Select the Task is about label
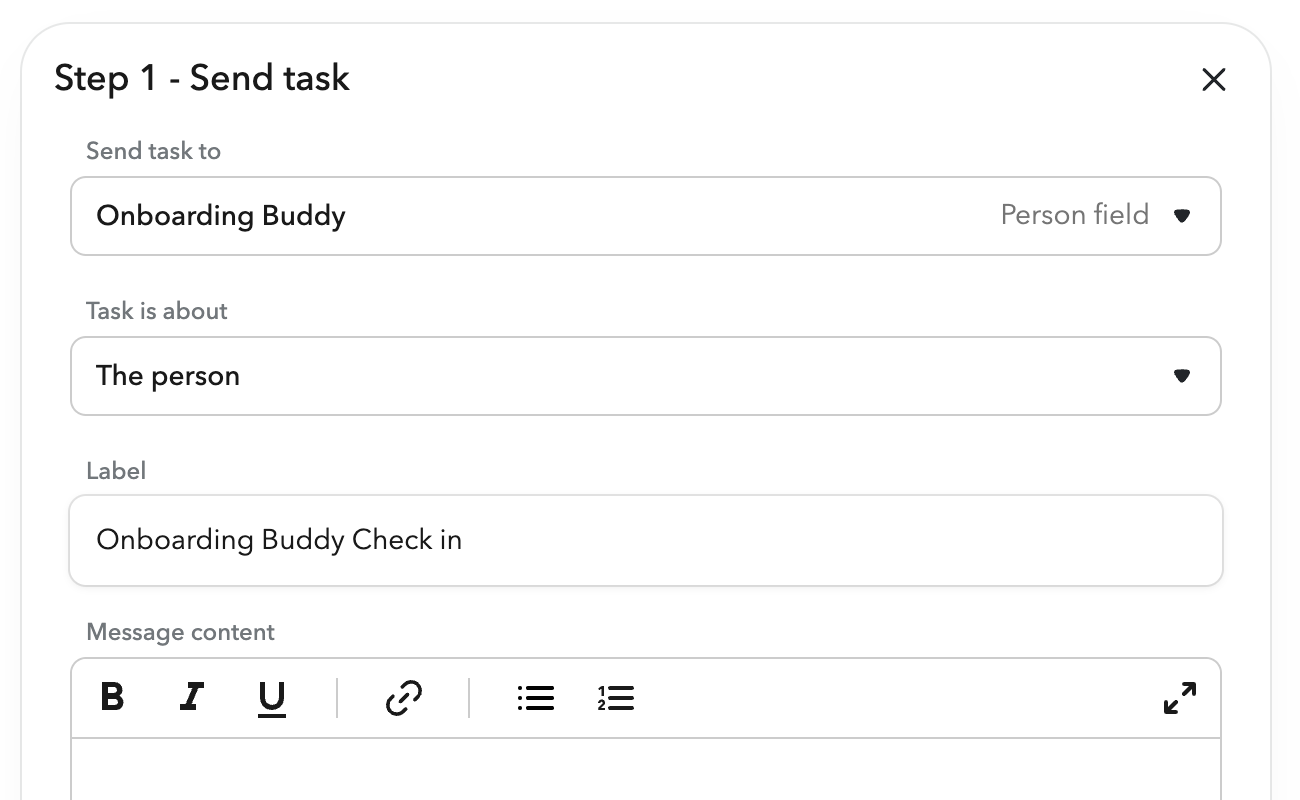1300x800 pixels. [x=156, y=311]
